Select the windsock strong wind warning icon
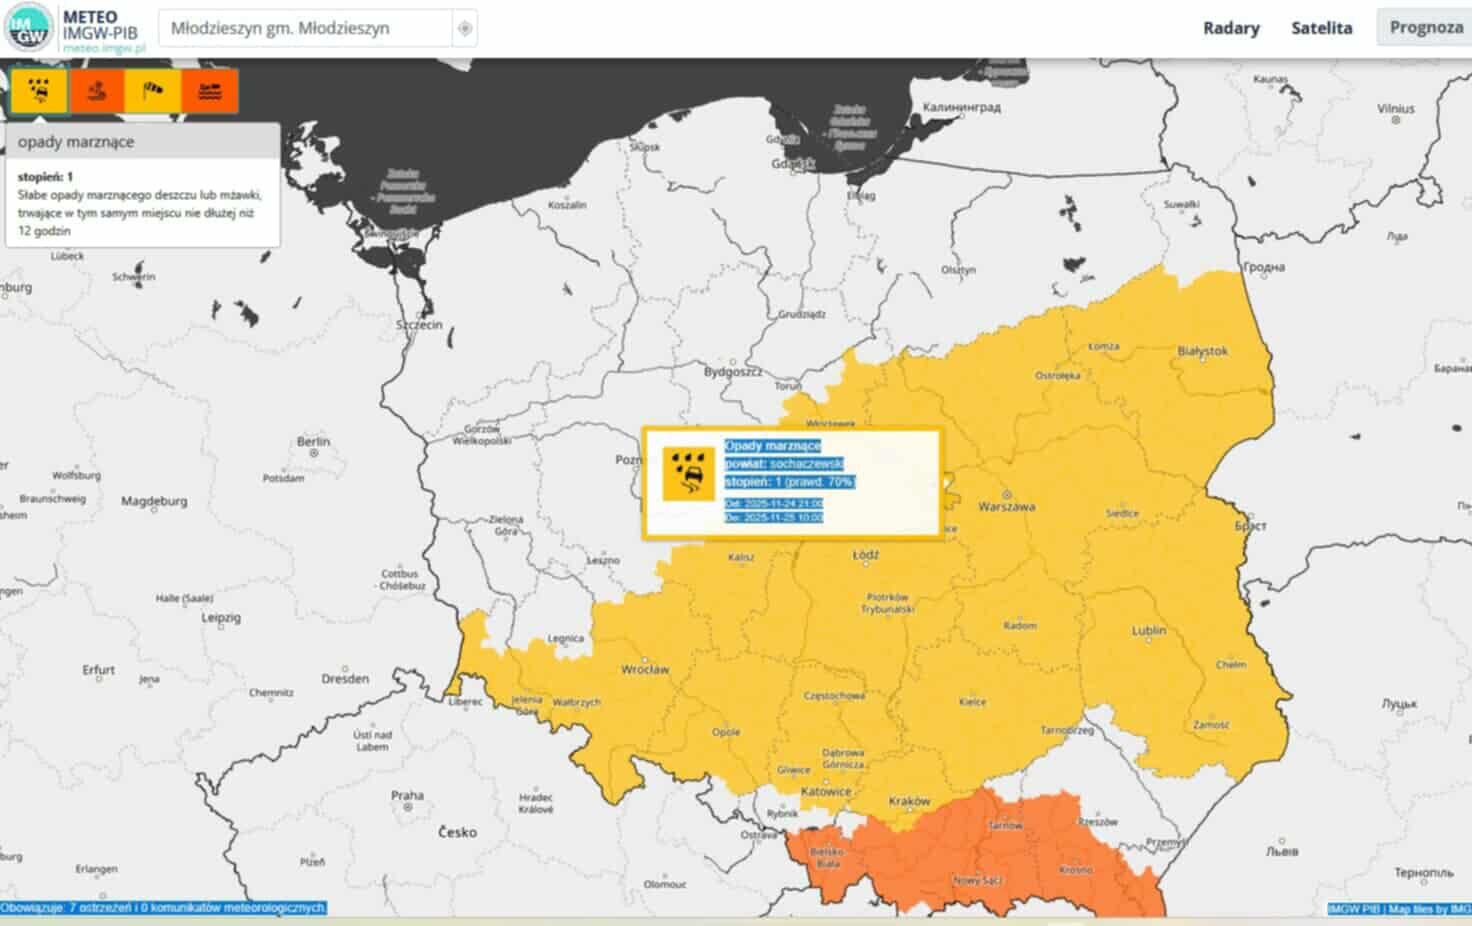 tap(152, 91)
